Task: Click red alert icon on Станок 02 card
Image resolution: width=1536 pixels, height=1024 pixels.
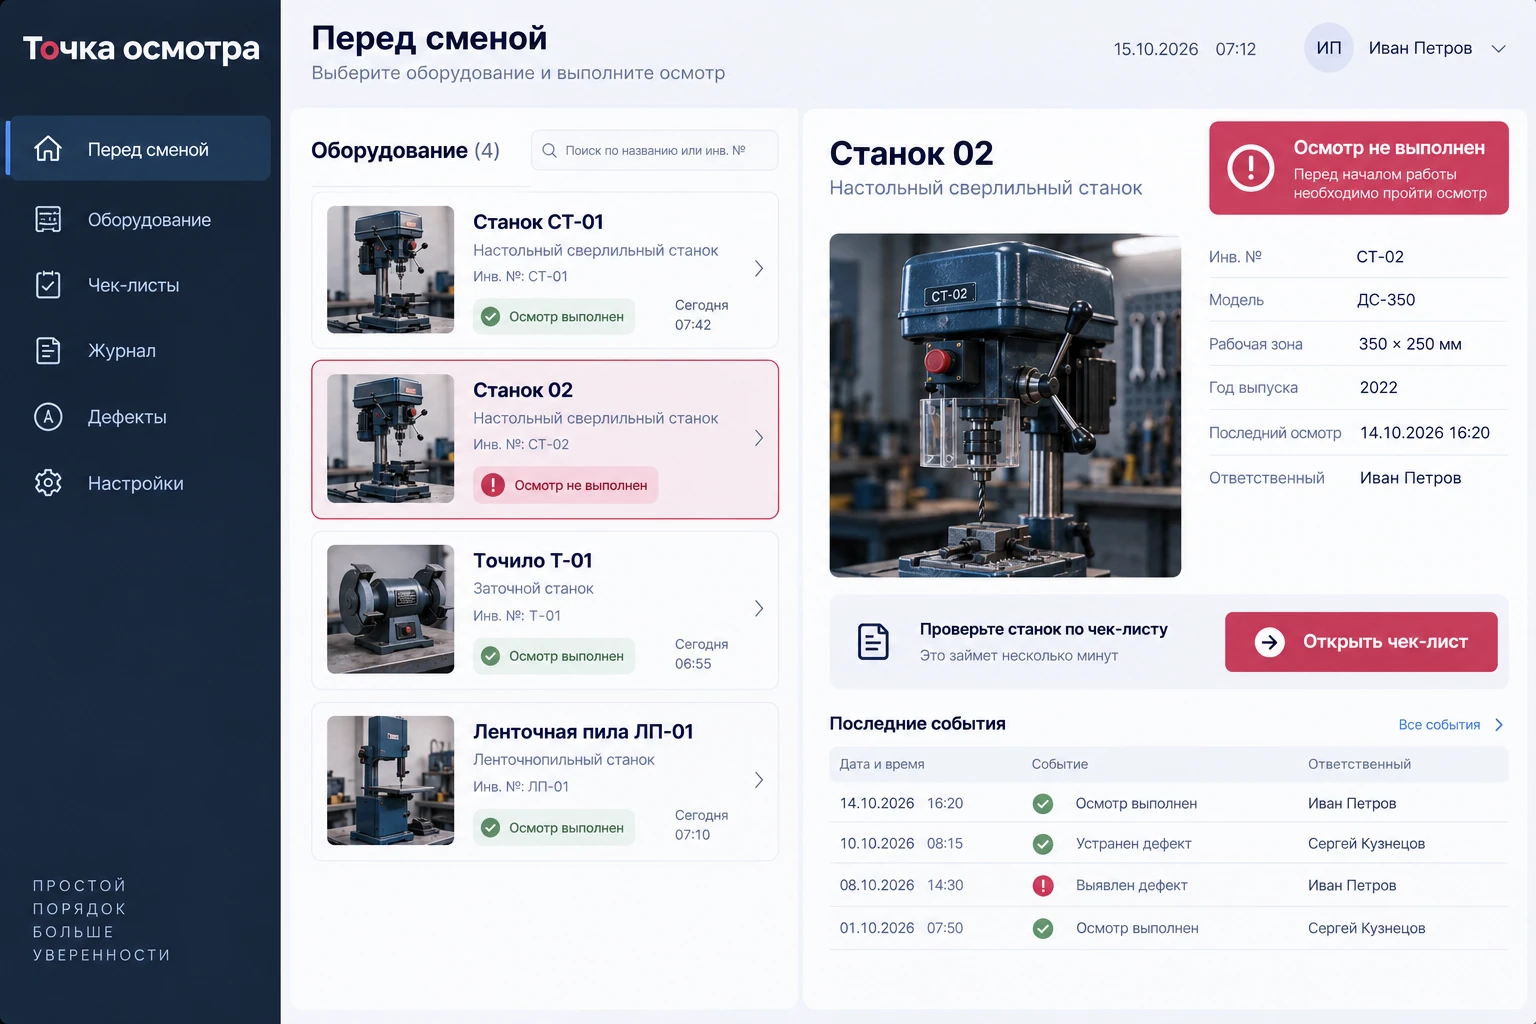Action: (x=493, y=485)
